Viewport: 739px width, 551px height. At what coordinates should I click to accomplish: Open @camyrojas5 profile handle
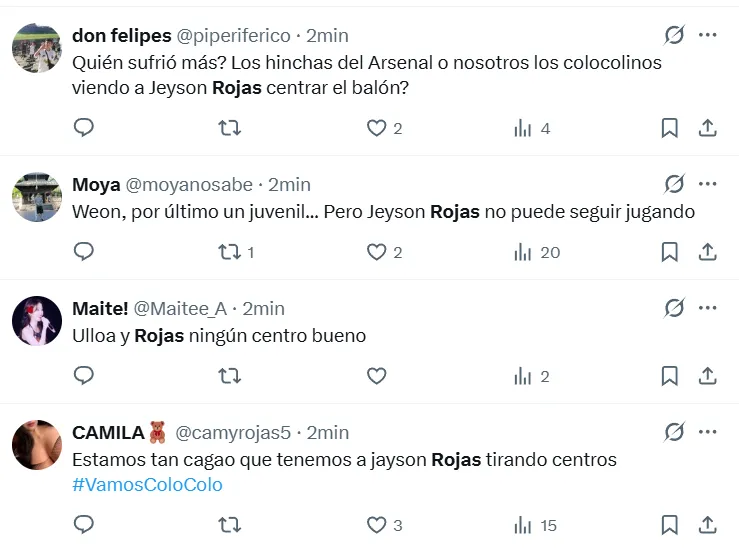click(x=233, y=433)
